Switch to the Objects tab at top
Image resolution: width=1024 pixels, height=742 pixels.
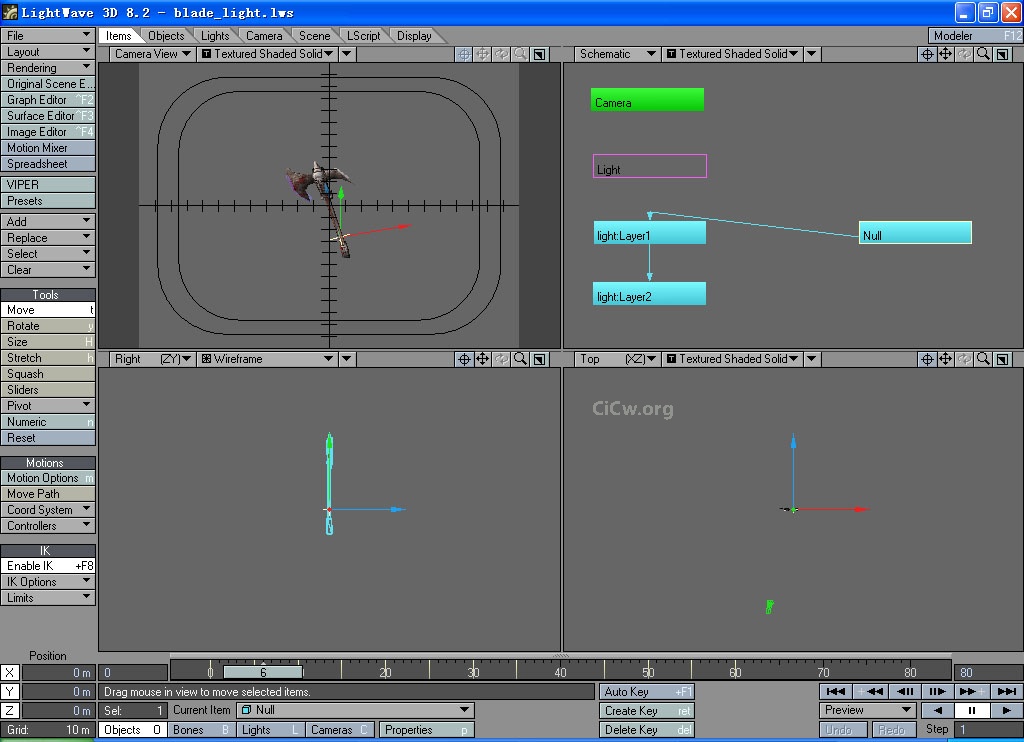[166, 36]
